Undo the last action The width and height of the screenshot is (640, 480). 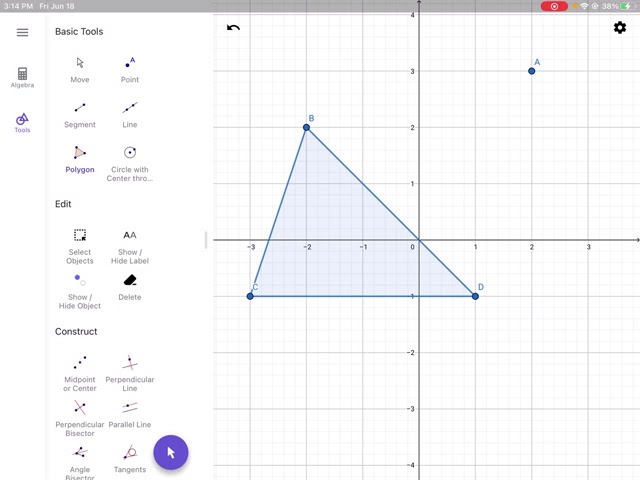[233, 28]
